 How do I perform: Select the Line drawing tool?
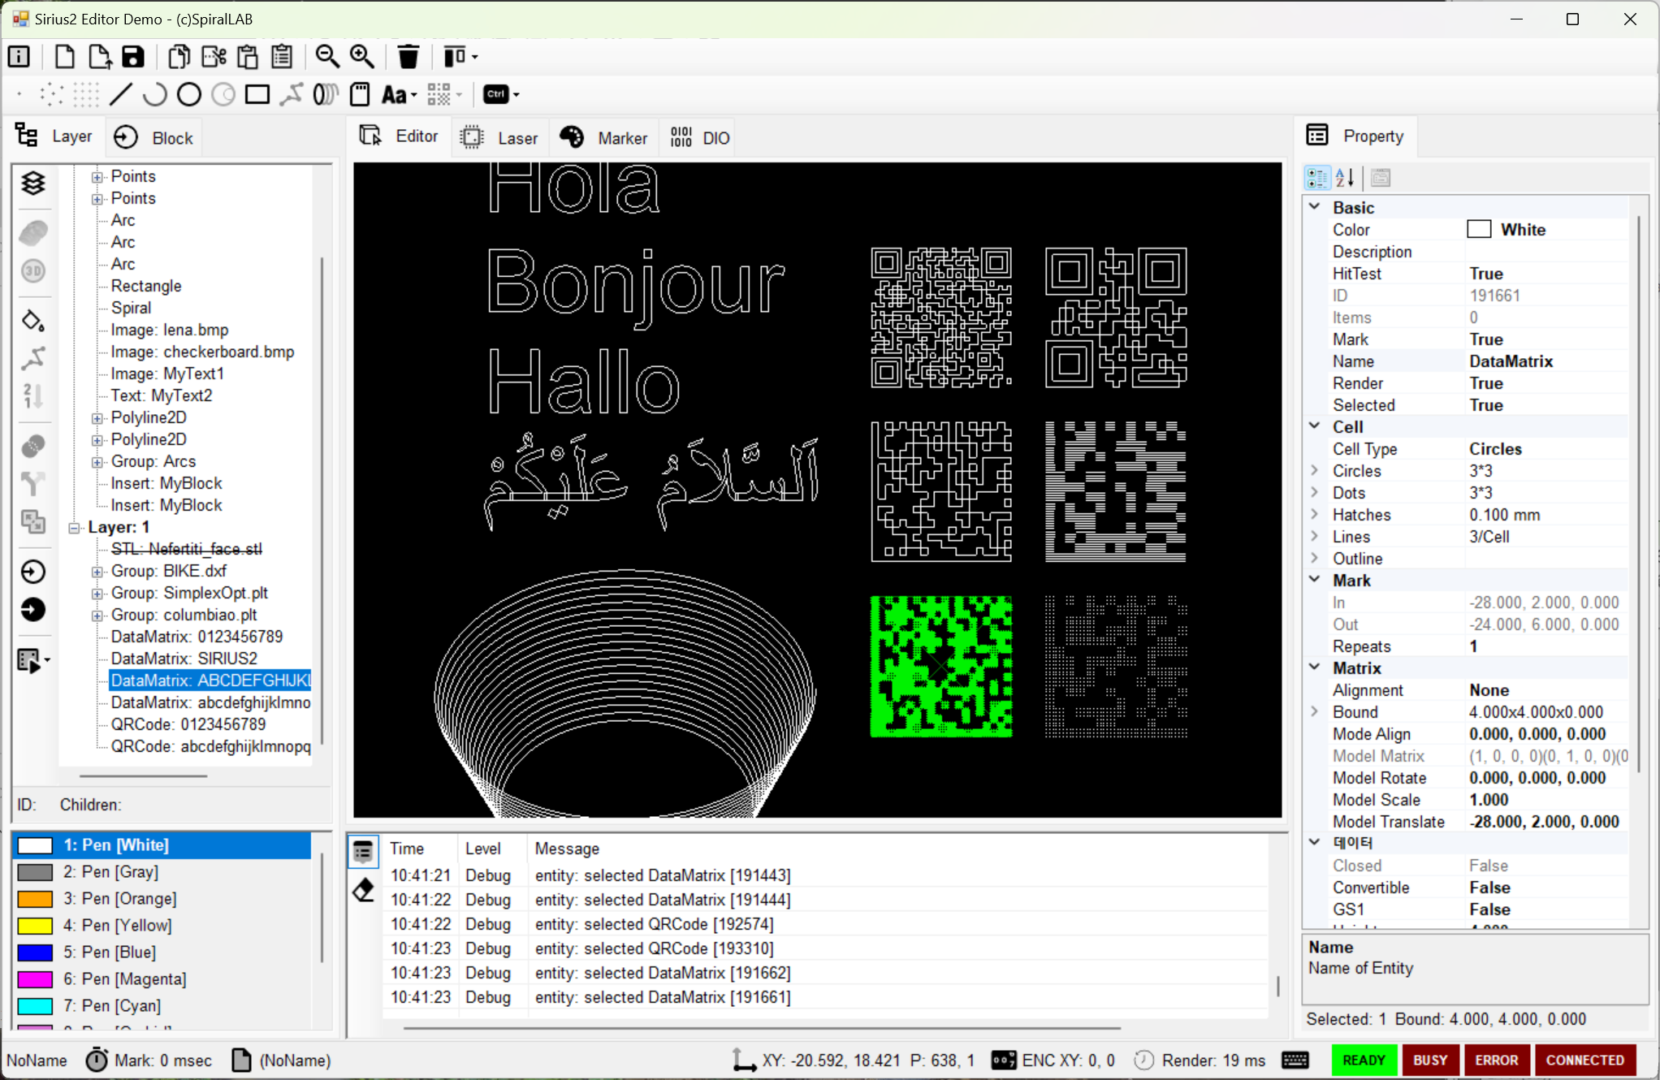121,95
